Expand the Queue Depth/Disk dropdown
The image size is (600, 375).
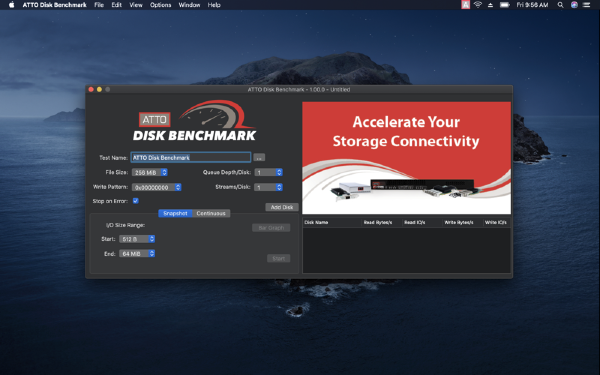pos(268,173)
